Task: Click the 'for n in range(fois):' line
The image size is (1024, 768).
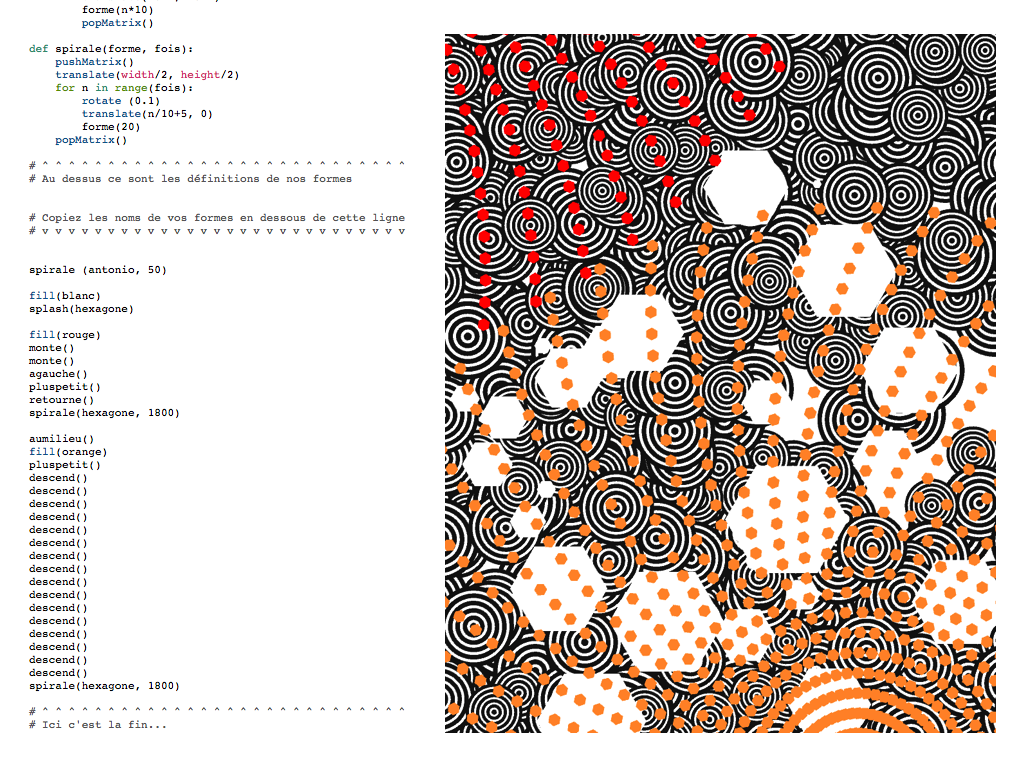Action: [x=124, y=88]
